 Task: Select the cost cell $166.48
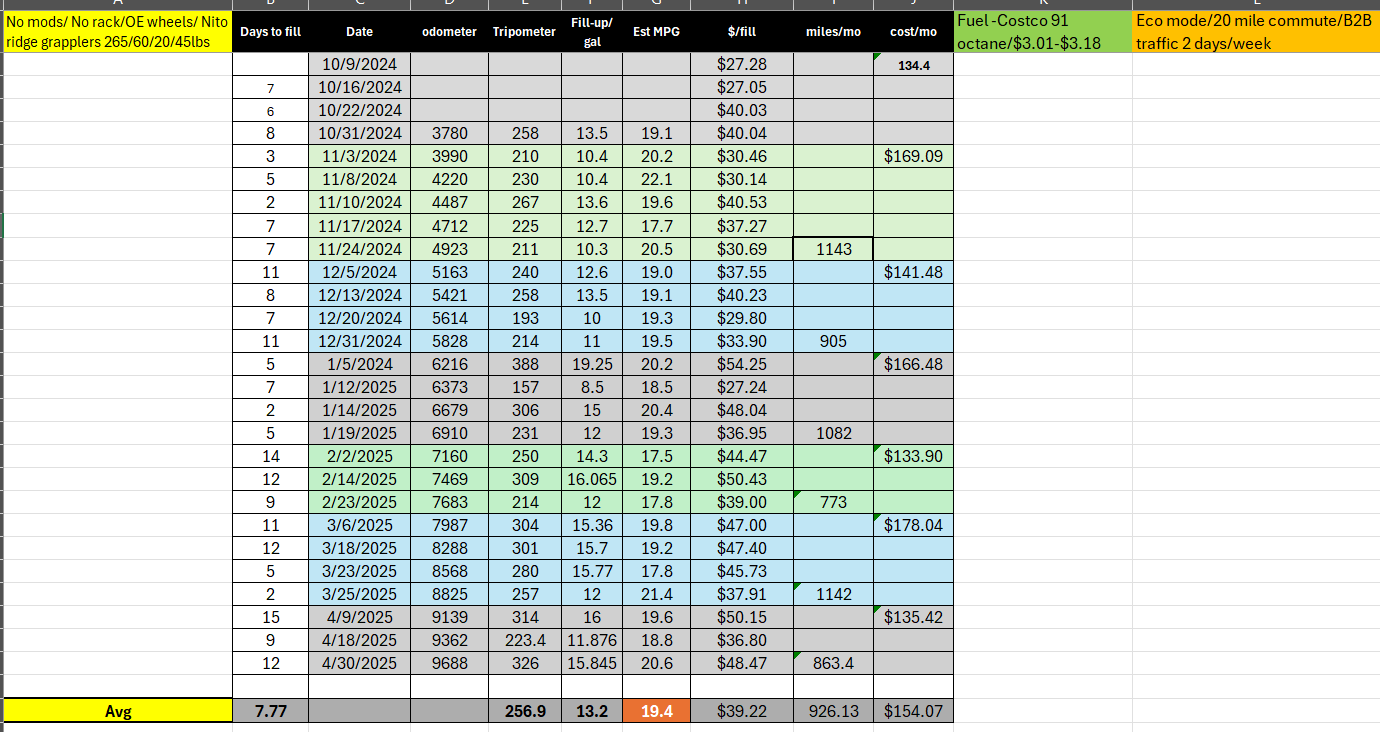(x=913, y=364)
